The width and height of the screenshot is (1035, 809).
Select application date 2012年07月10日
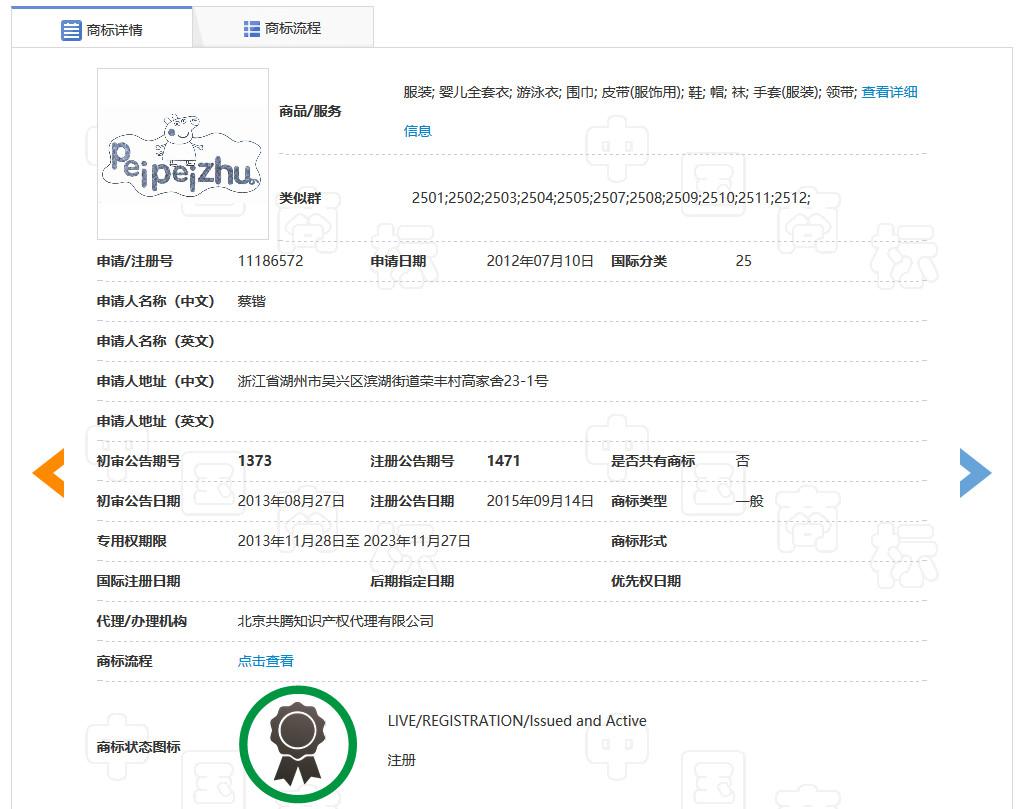point(540,261)
